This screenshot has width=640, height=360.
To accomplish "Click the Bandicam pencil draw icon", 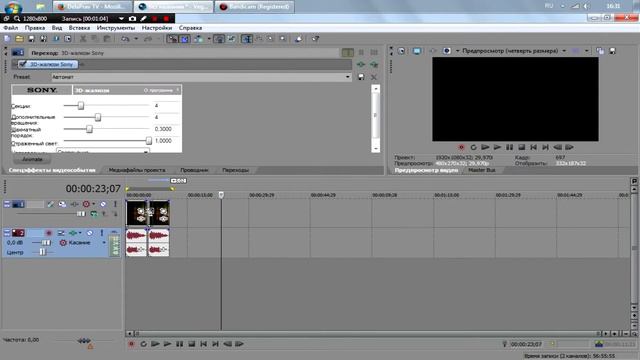I will point(144,18).
